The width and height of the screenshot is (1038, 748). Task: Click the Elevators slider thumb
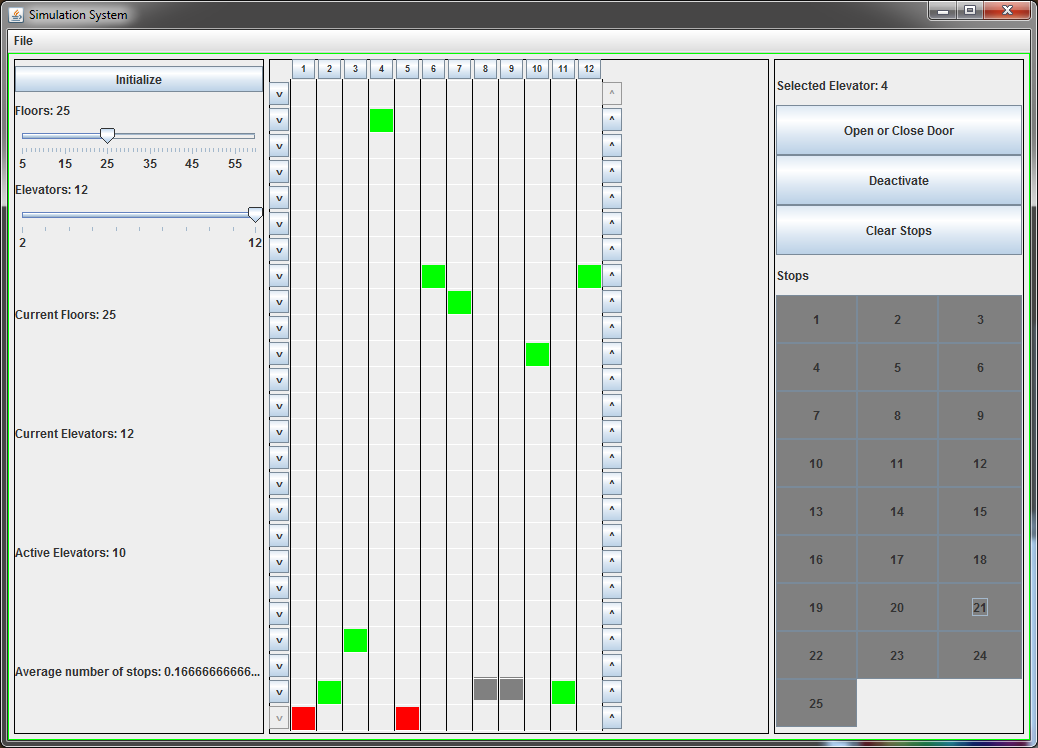pyautogui.click(x=255, y=214)
